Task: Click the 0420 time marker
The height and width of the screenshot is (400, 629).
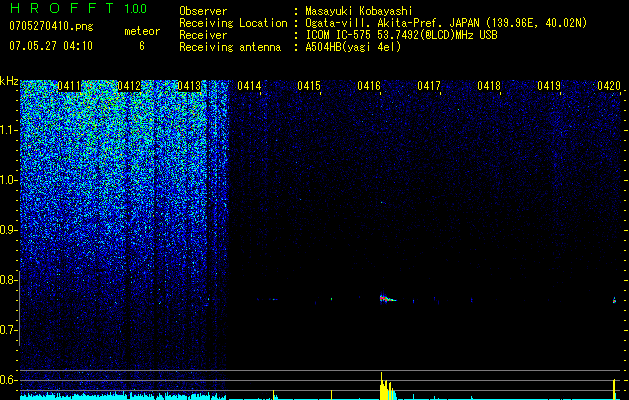Action: pos(609,86)
